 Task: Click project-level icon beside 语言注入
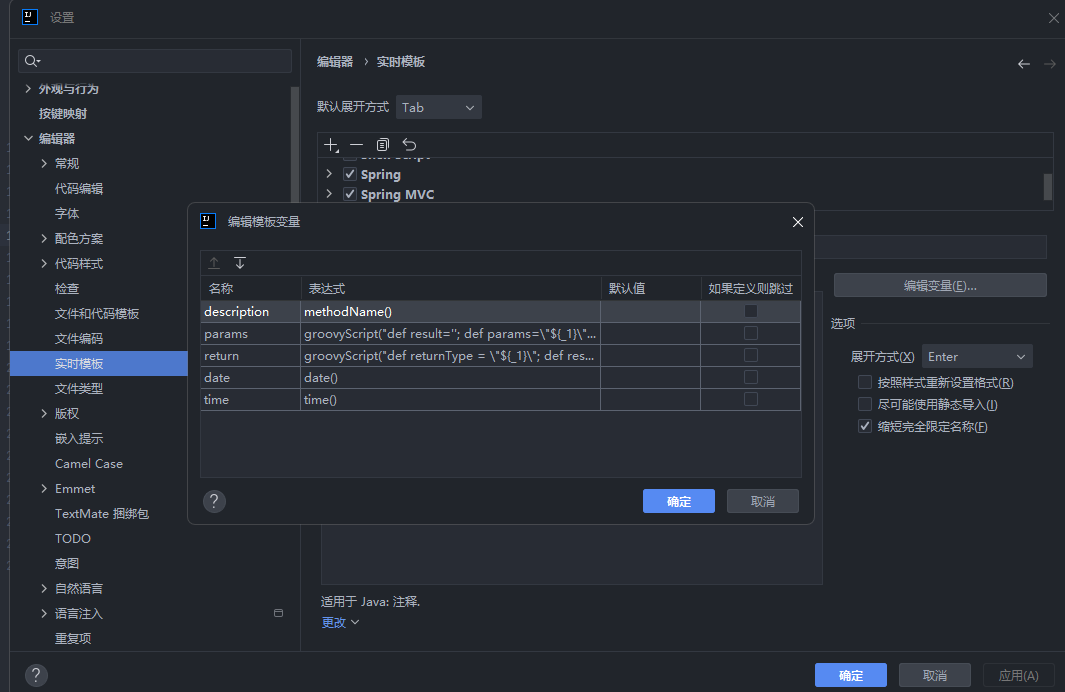(x=278, y=613)
